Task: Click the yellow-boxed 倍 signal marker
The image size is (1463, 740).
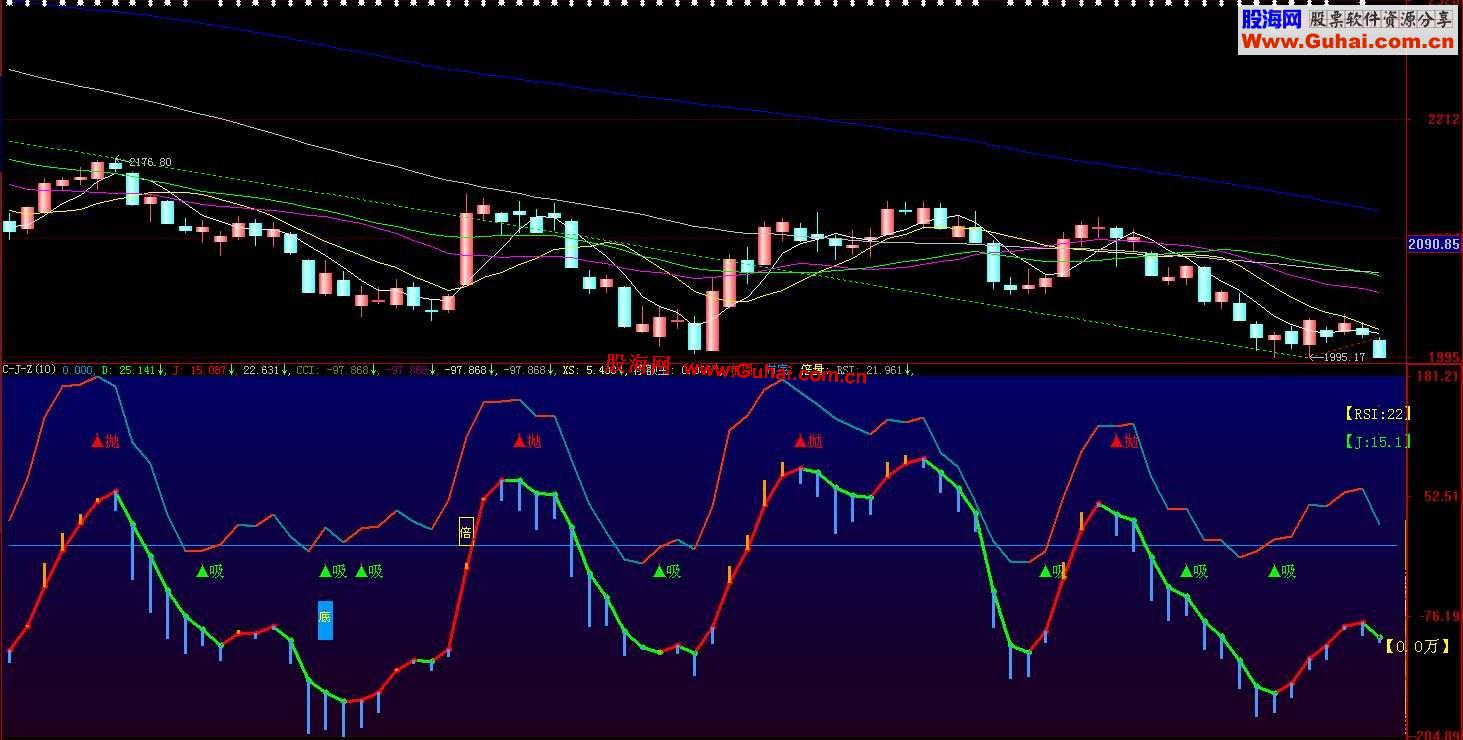Action: (465, 531)
